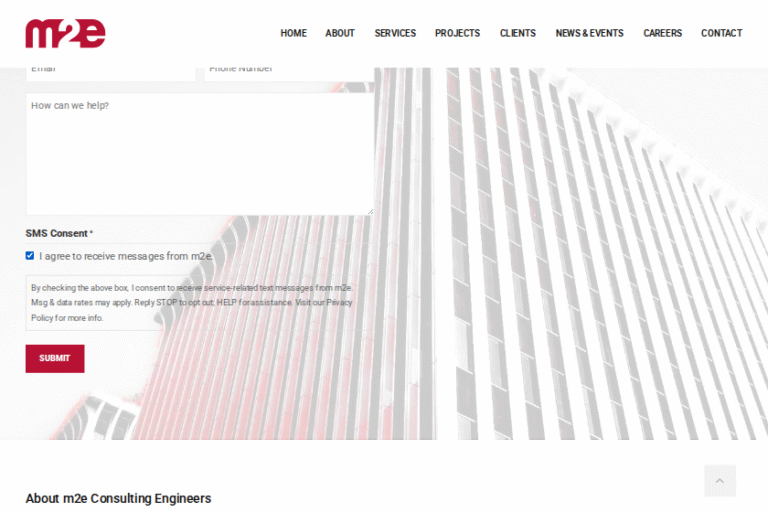This screenshot has width=768, height=512.
Task: Open the About menu item
Action: click(x=340, y=33)
